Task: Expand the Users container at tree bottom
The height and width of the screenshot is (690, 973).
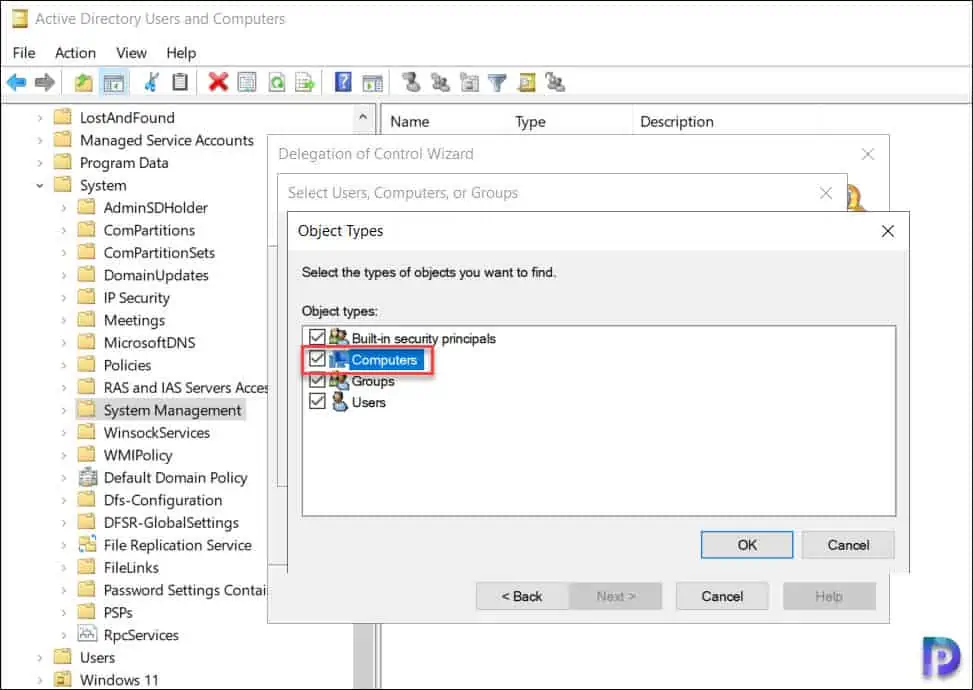Action: [x=40, y=657]
